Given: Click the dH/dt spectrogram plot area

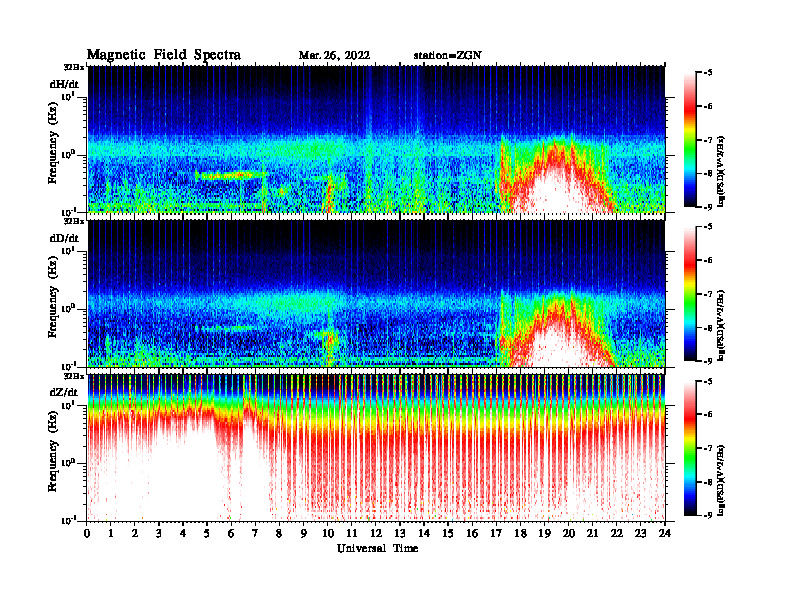Looking at the screenshot, I should coord(376,139).
